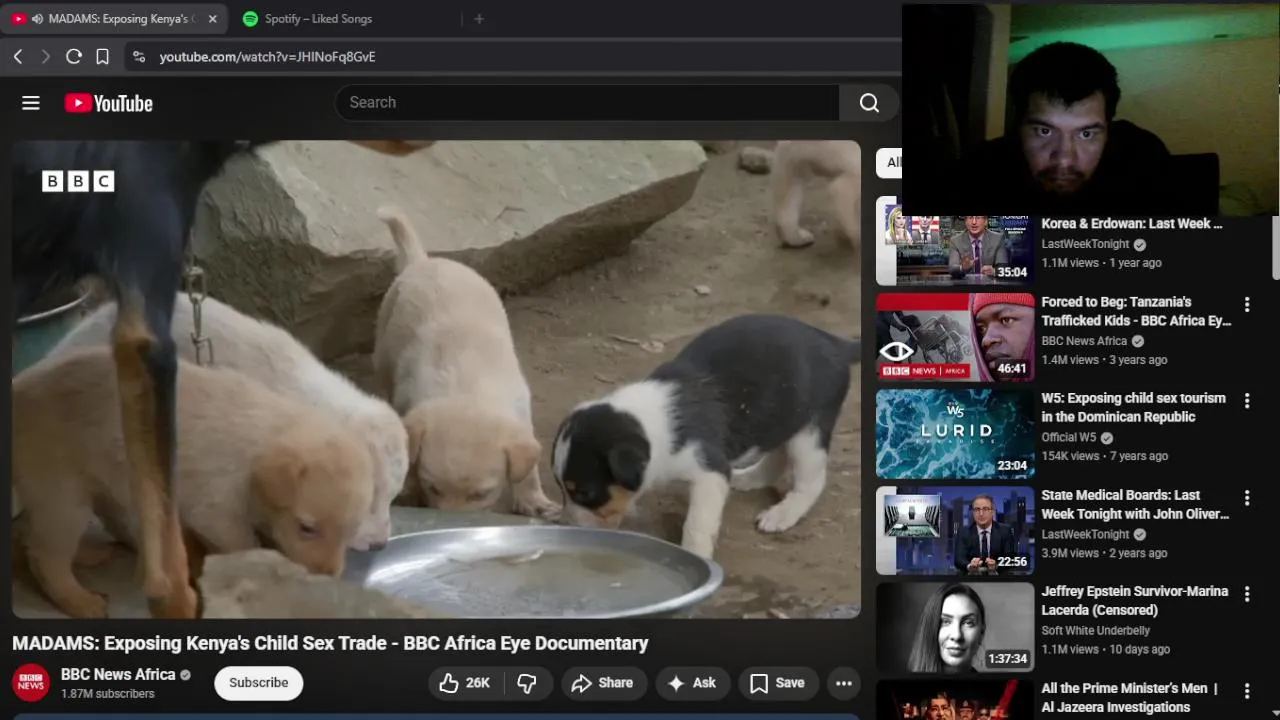Click the Jeffrey Epstein Survivor-Marina Lacerda title

[1134, 601]
